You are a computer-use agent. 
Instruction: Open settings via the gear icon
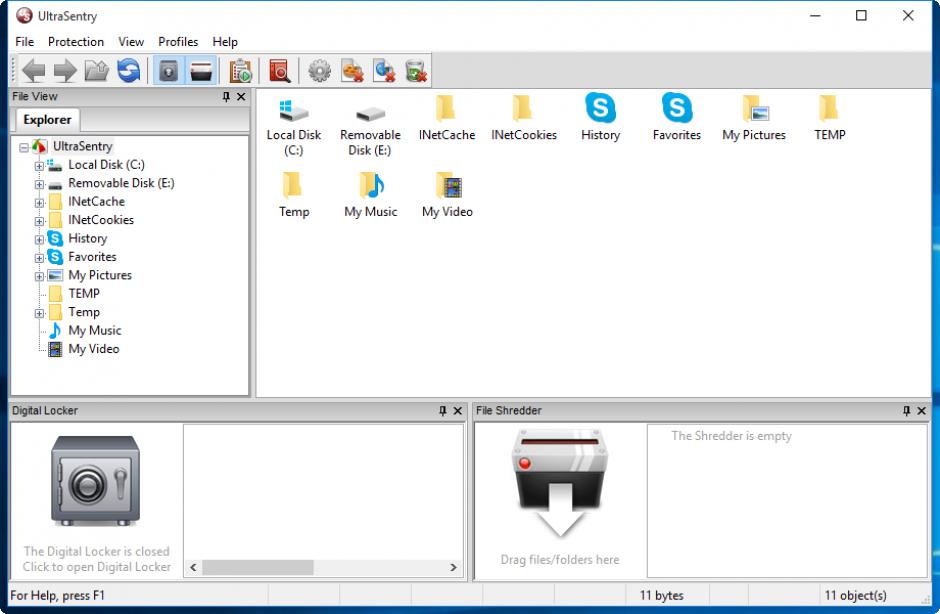tap(319, 71)
